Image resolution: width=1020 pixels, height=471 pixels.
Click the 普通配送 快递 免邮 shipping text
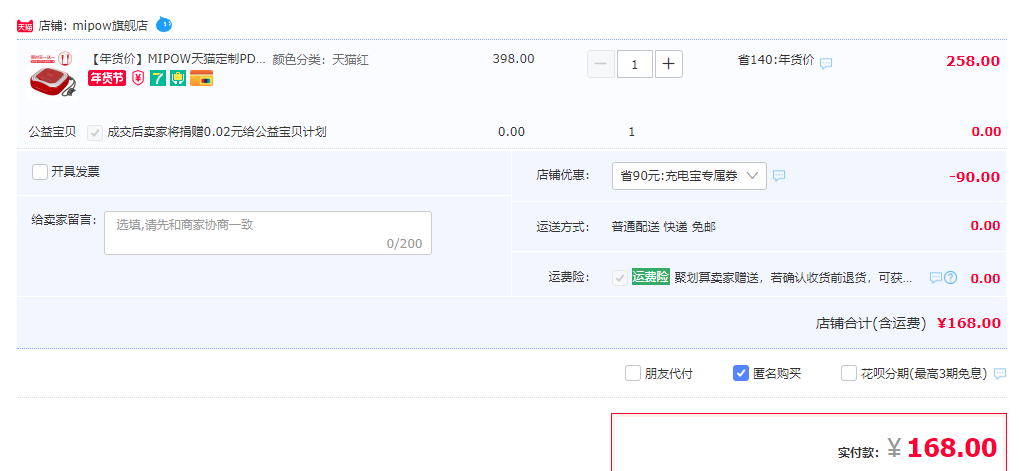point(664,227)
